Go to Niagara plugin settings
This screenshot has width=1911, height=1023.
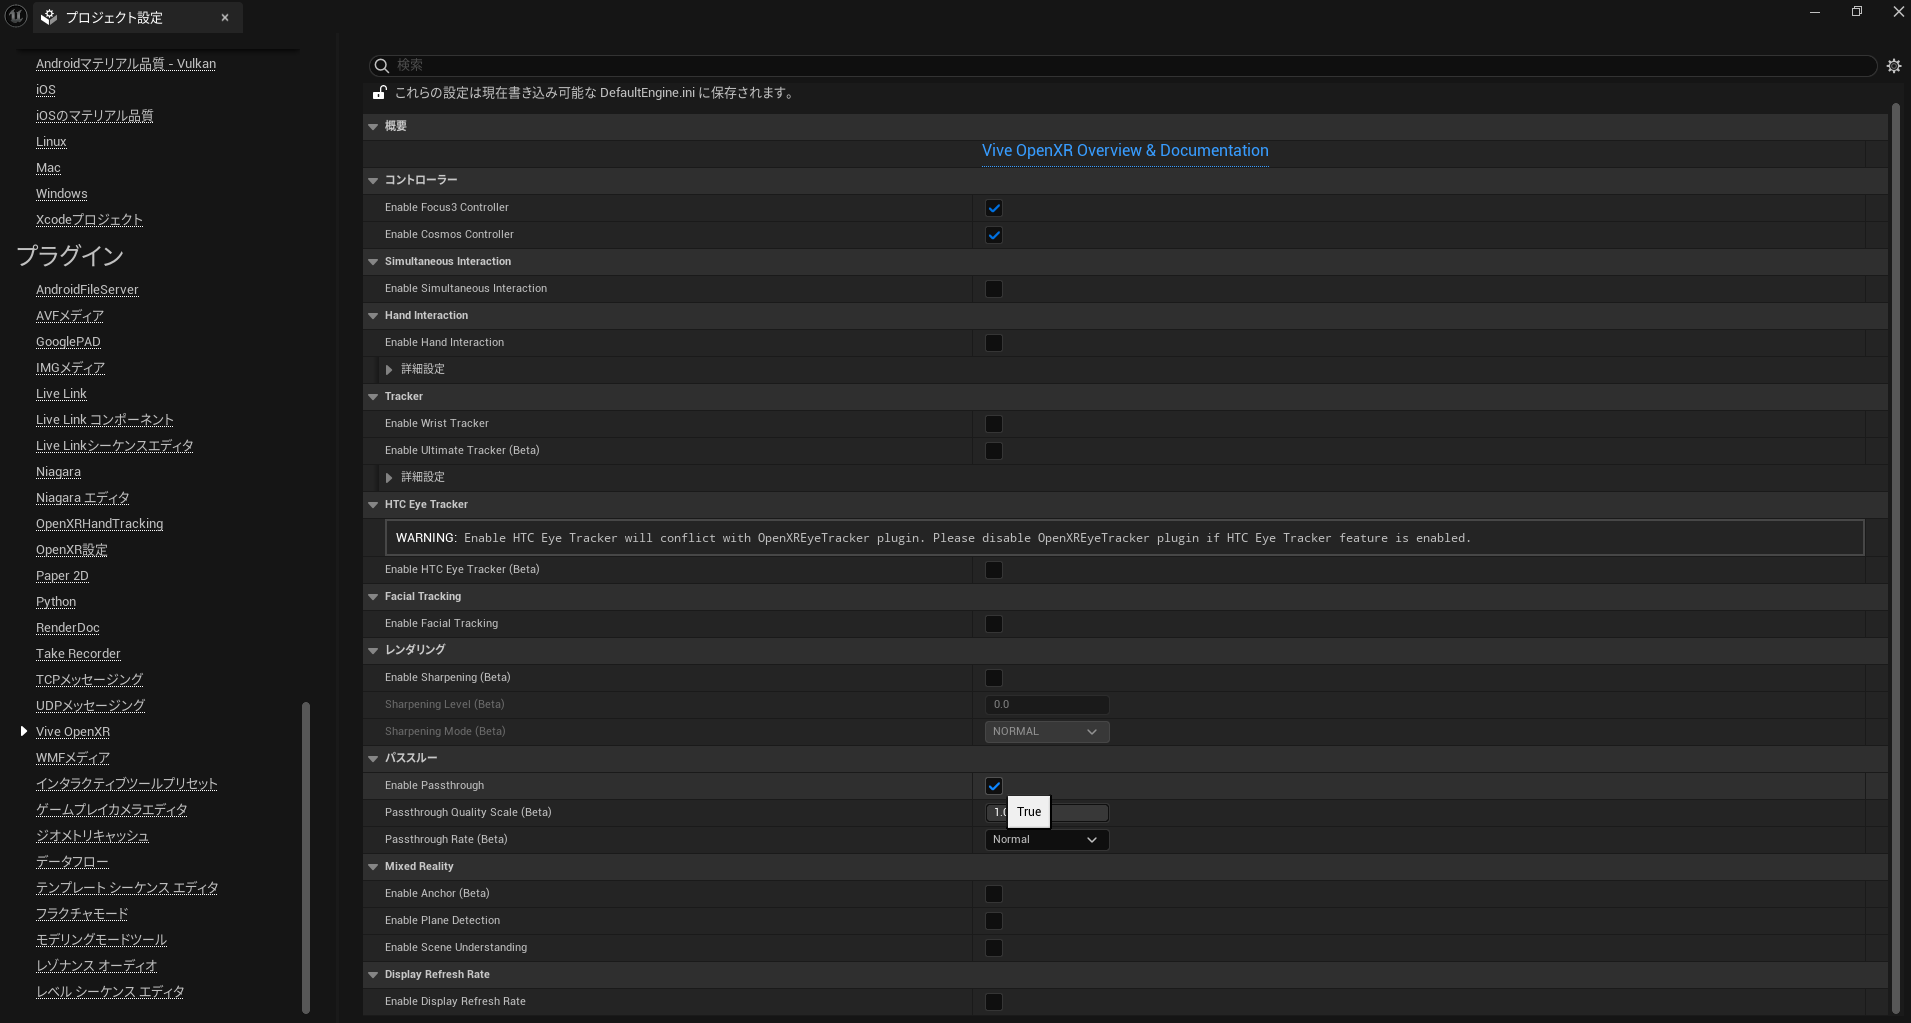[58, 472]
